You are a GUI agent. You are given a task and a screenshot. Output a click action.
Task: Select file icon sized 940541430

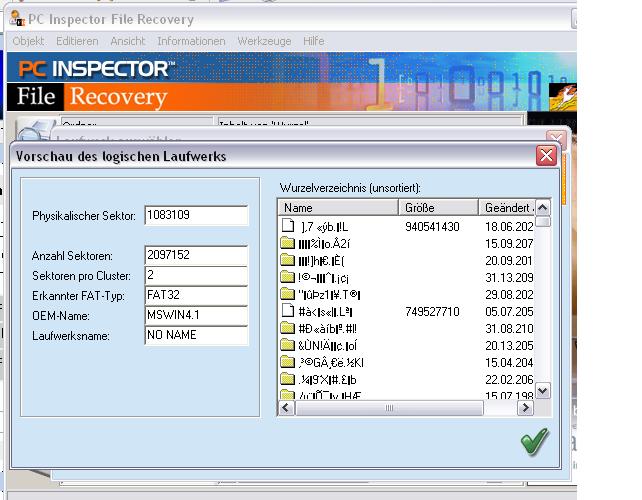pos(288,226)
